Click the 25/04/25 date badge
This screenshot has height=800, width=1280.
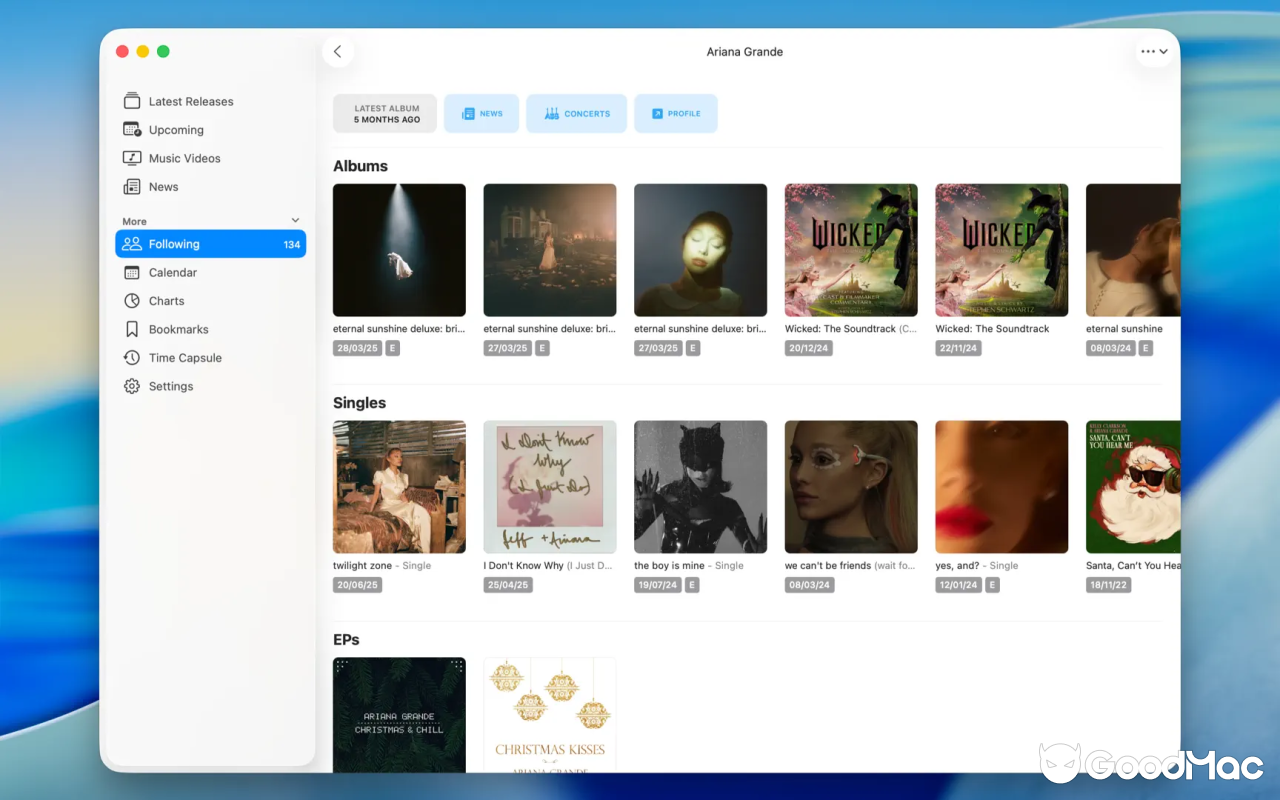[508, 585]
